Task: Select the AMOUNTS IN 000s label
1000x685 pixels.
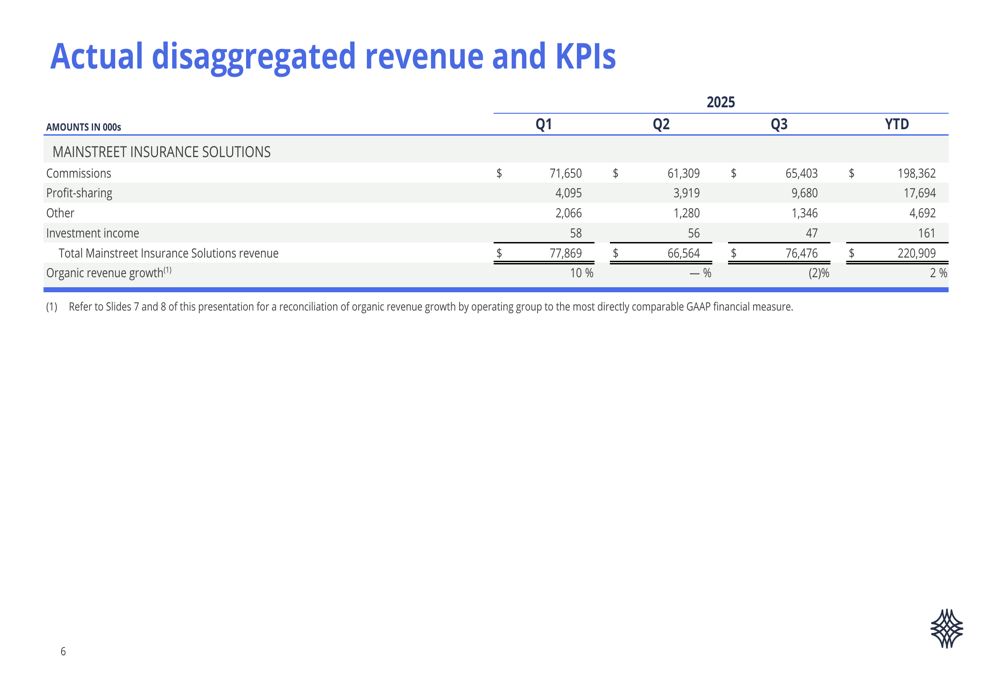Action: (x=83, y=127)
